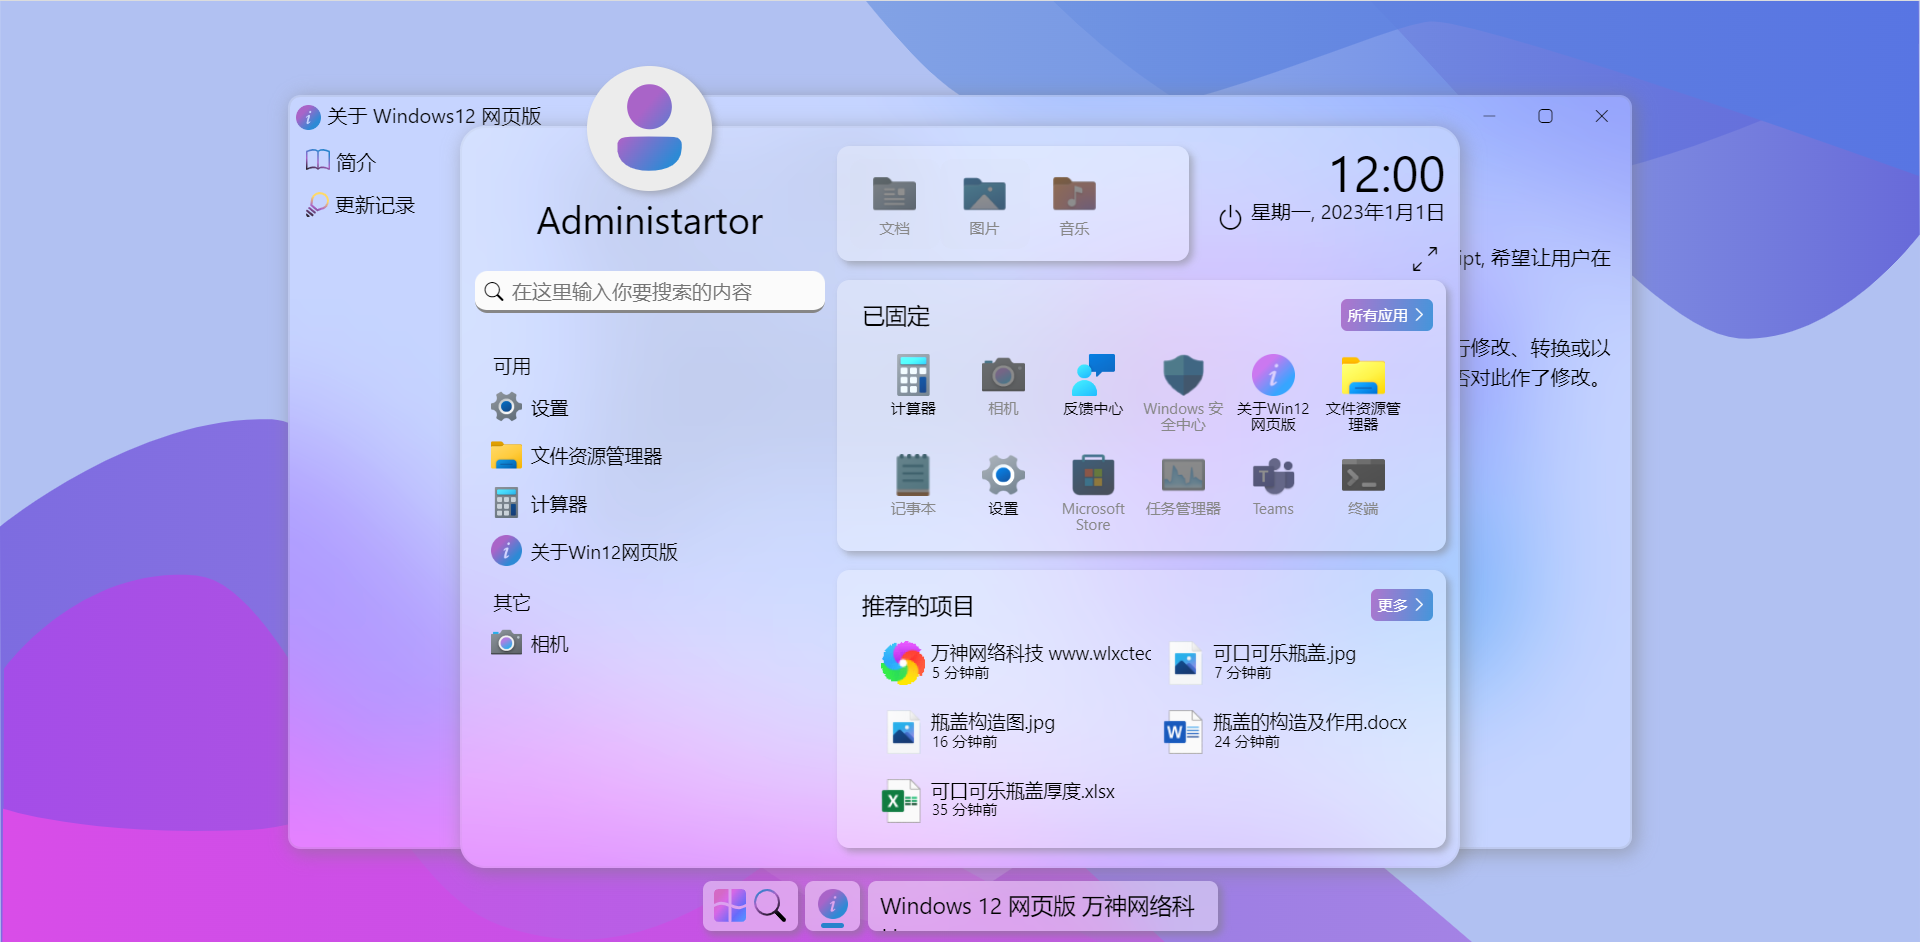Open the 图片 folder shortcut
The image size is (1920, 942).
click(984, 205)
